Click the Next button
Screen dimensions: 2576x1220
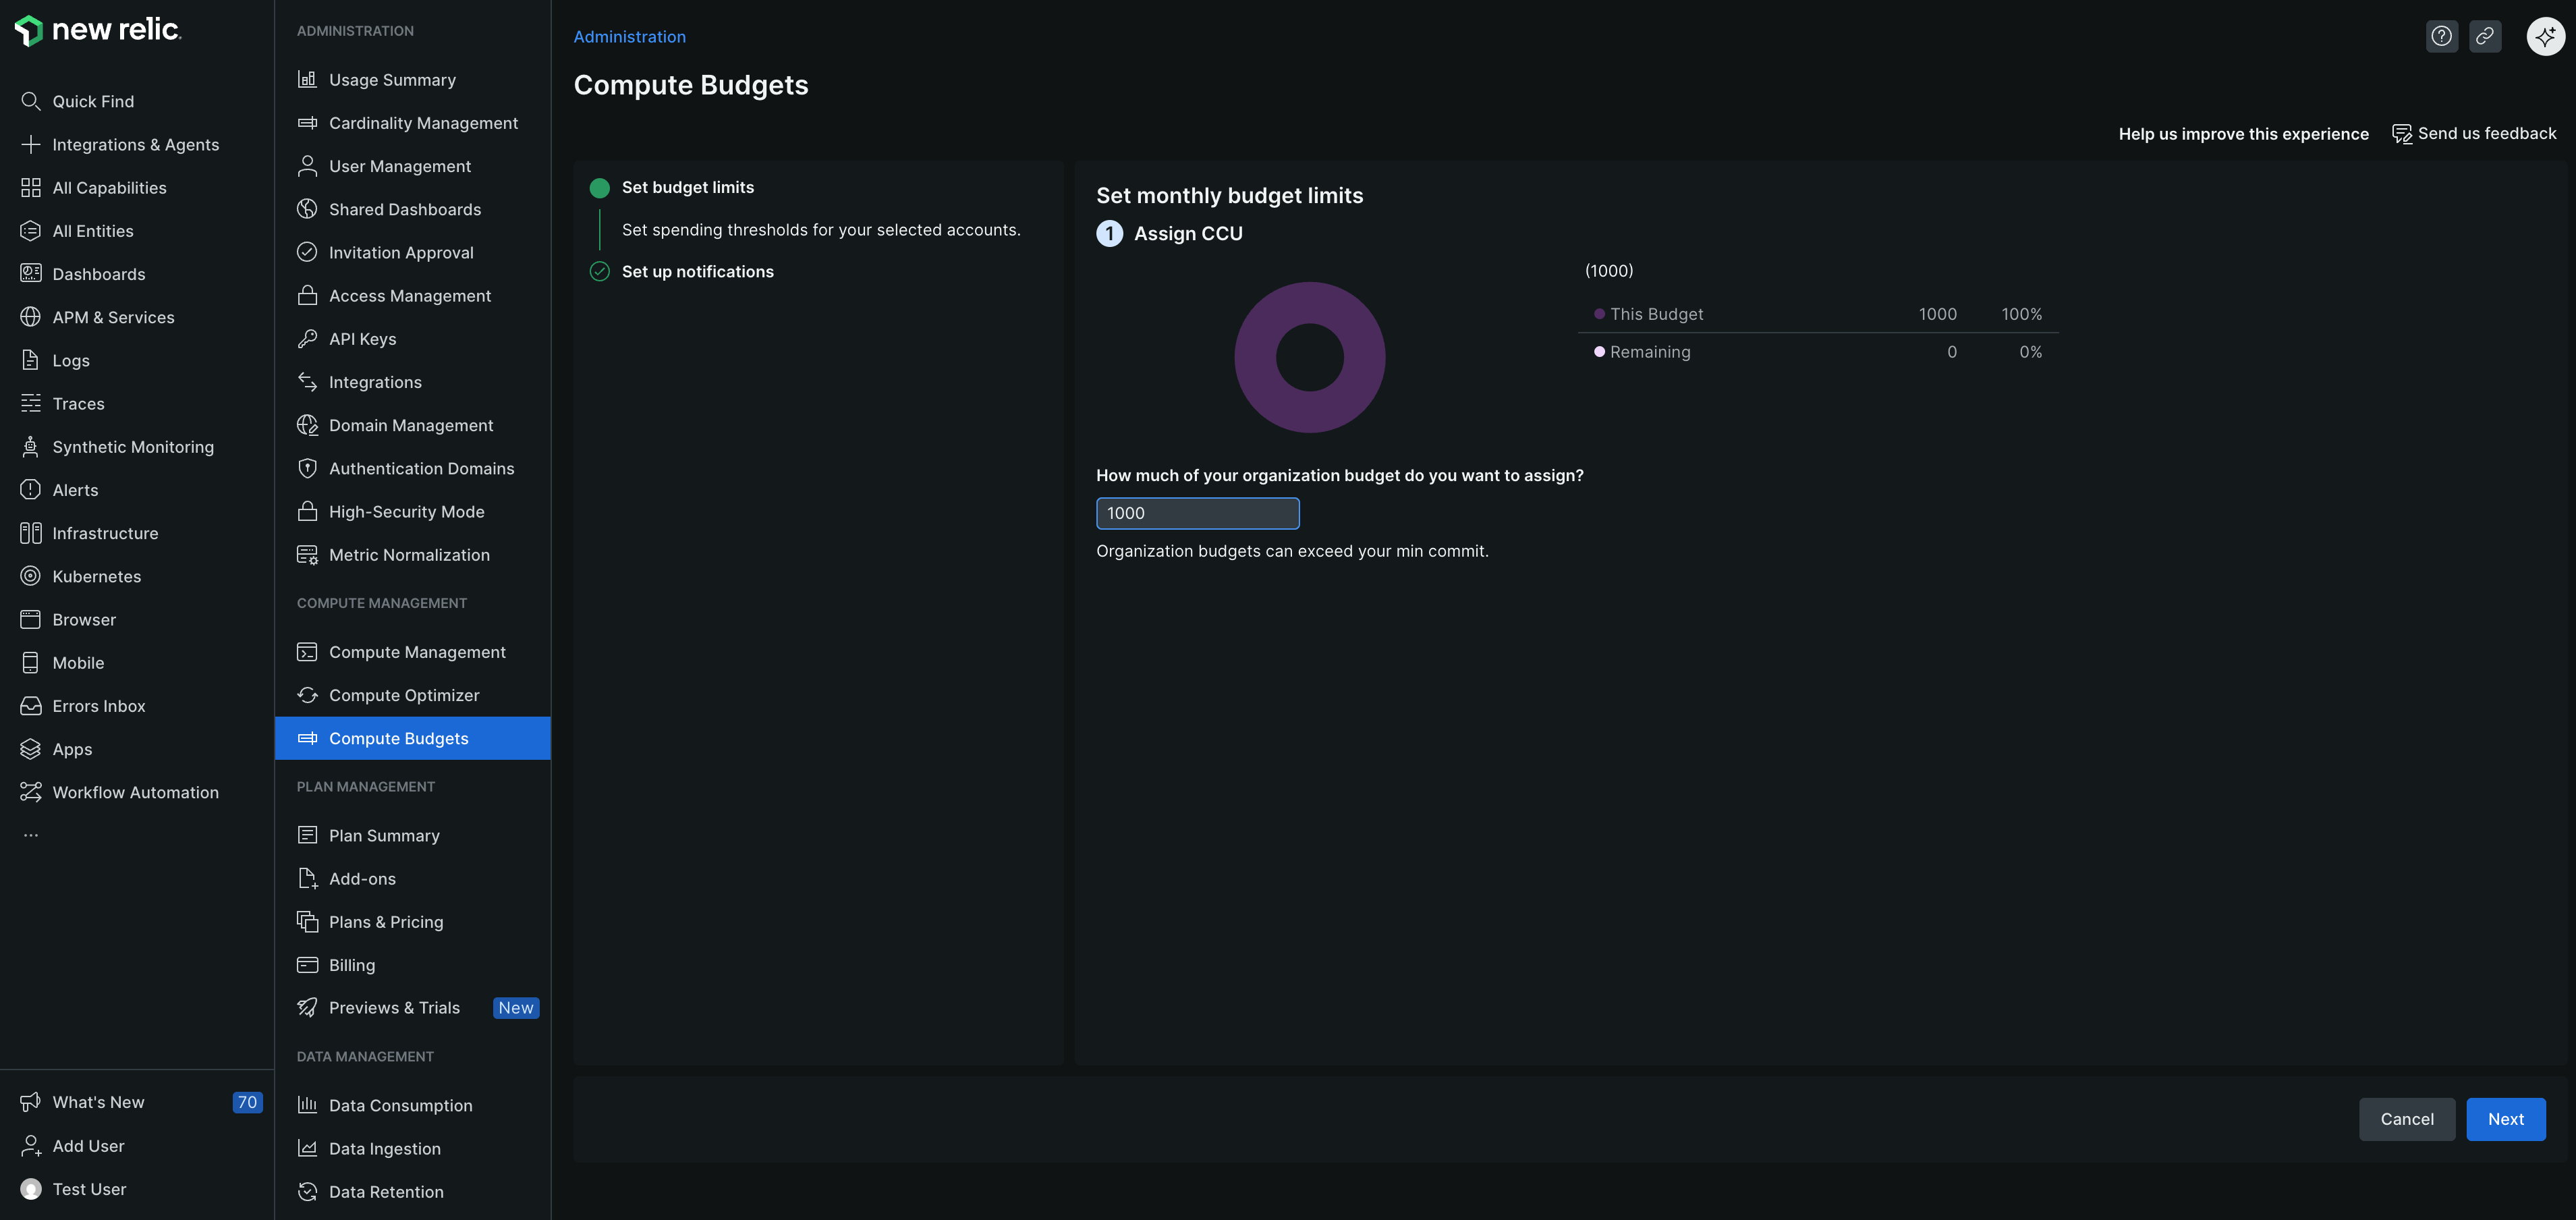pos(2505,1119)
